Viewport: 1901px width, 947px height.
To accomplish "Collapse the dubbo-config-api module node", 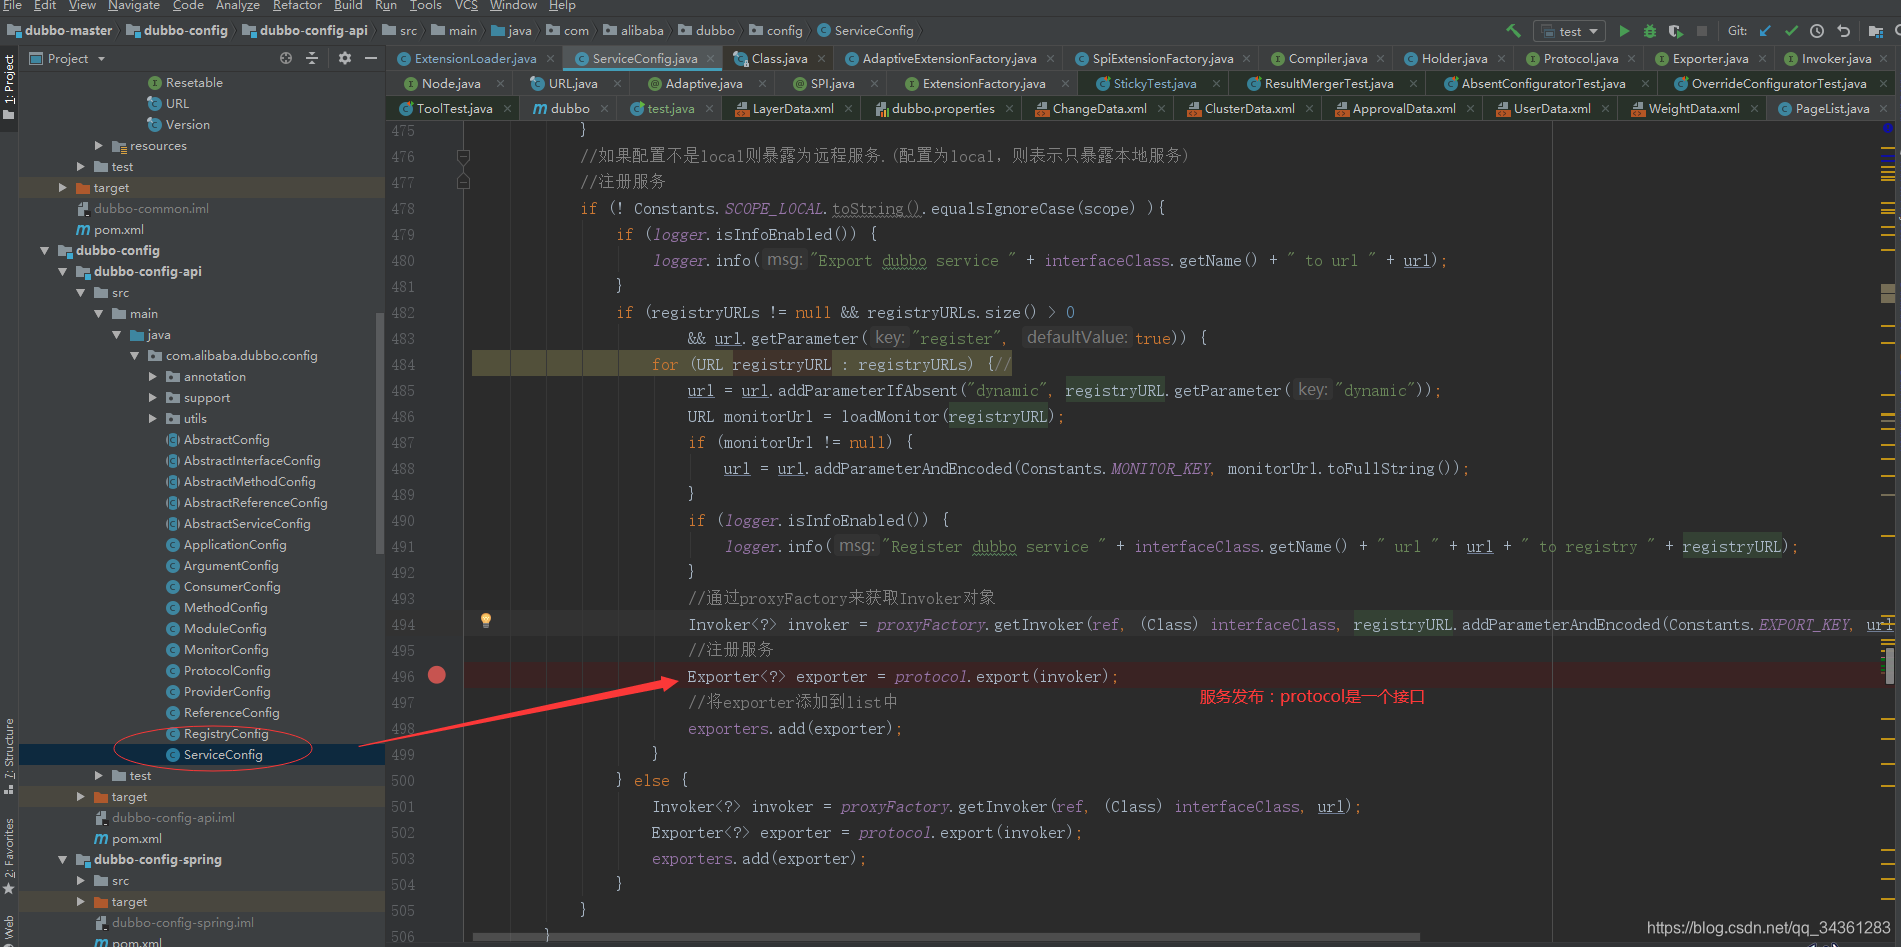I will coord(62,272).
